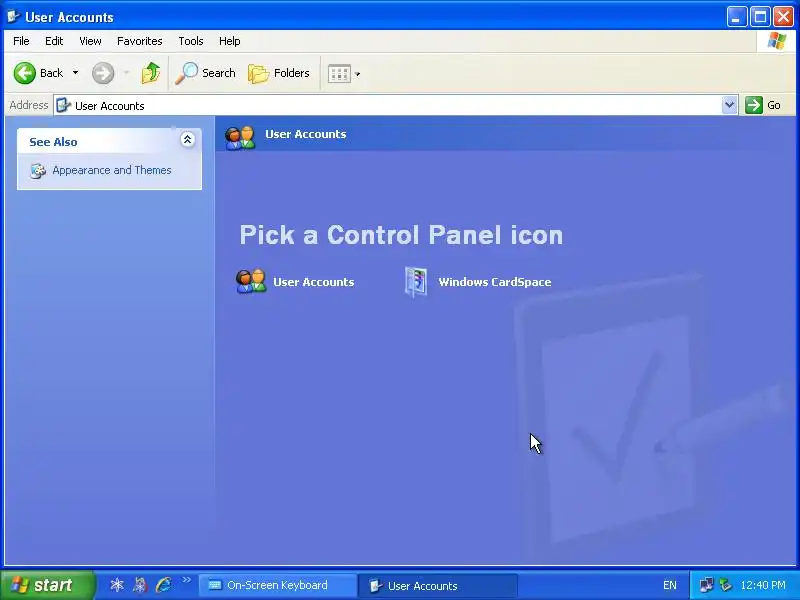Click the User Accounts header people icon

240,137
